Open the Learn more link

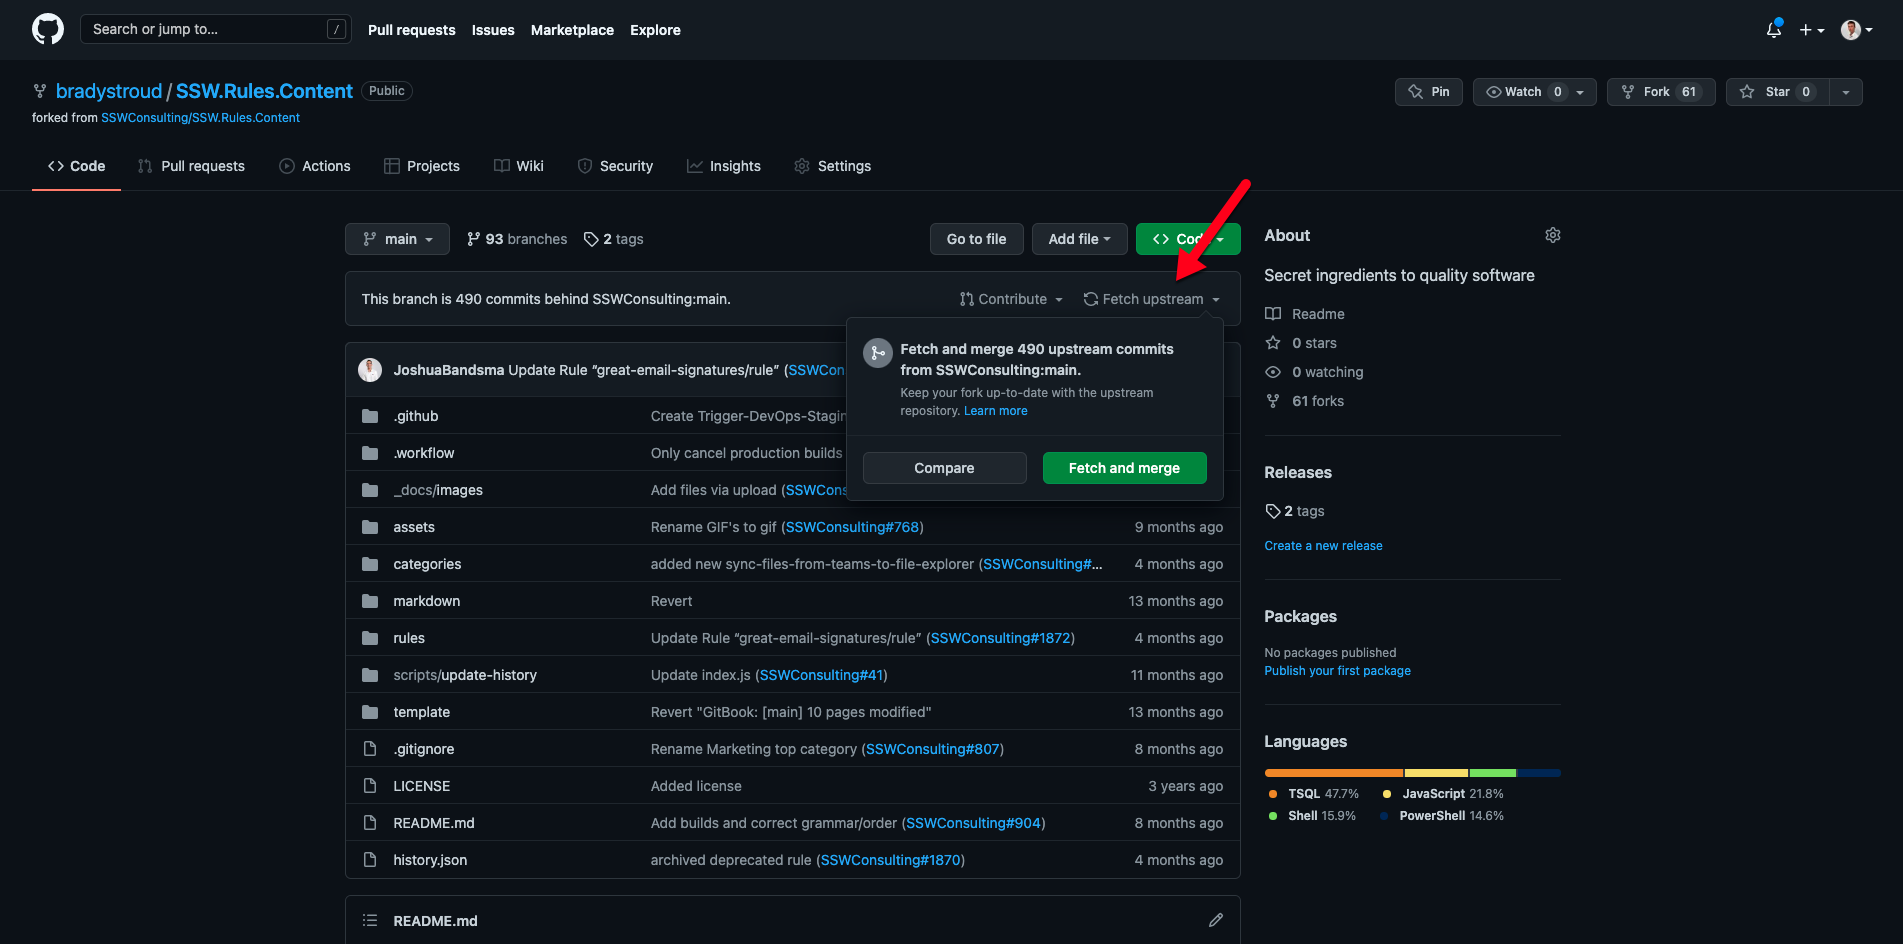tap(995, 411)
